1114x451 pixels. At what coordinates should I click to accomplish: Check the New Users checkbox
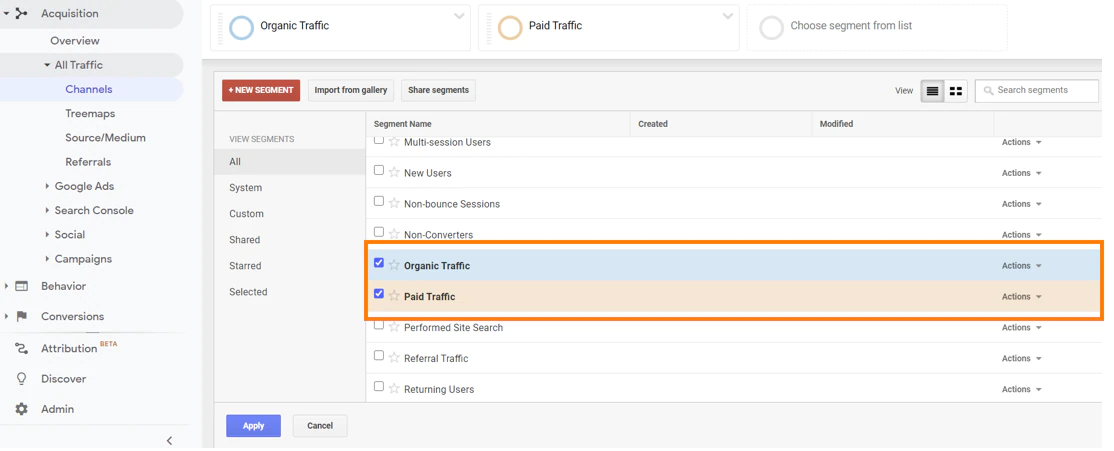click(x=379, y=170)
